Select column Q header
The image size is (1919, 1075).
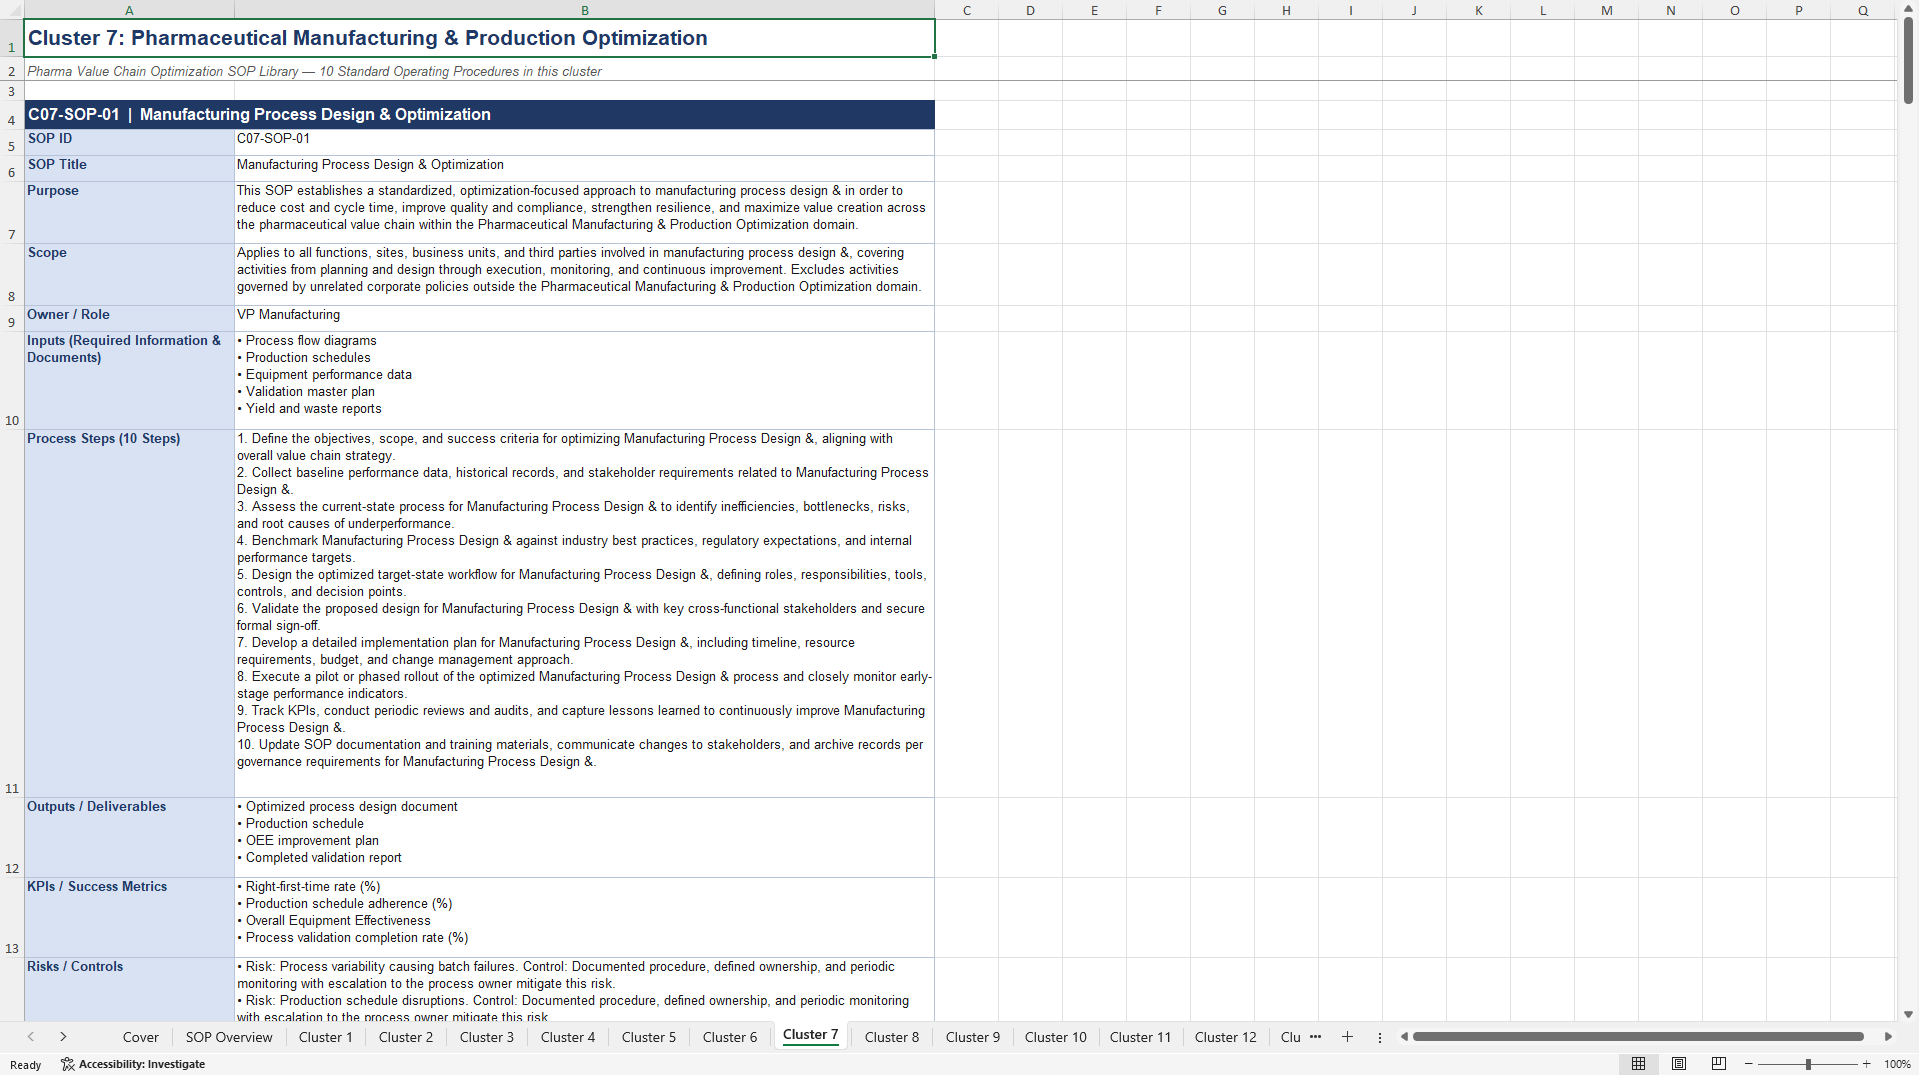click(1863, 10)
